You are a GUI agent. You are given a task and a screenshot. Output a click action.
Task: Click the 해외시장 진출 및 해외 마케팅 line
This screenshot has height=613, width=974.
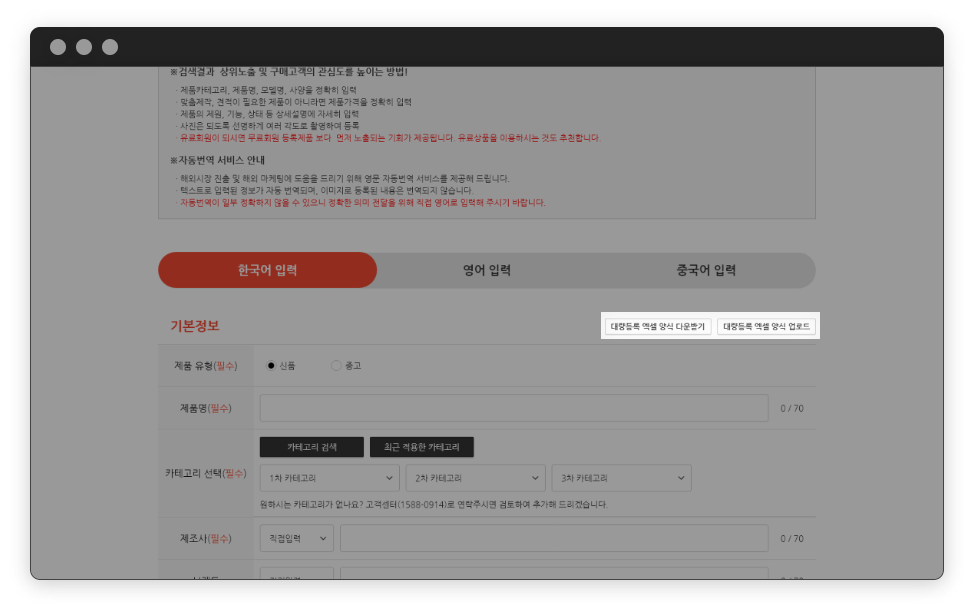pos(345,179)
